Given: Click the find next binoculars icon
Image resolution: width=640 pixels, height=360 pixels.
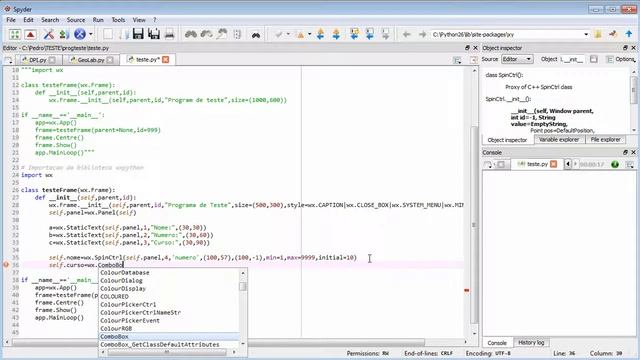Looking at the screenshot, I should point(207,34).
